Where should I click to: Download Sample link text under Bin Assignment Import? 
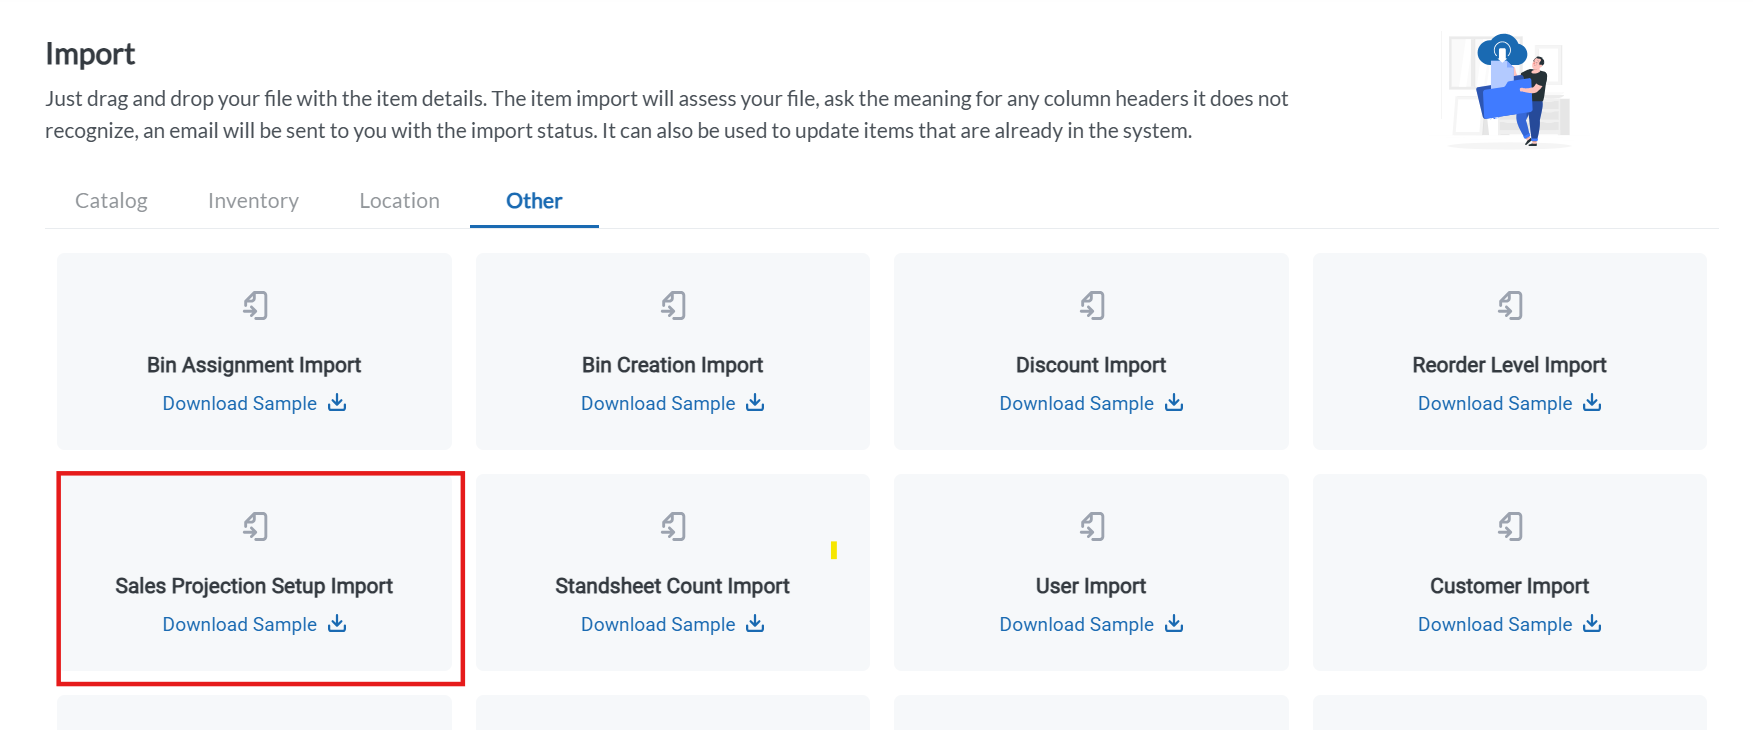[240, 403]
